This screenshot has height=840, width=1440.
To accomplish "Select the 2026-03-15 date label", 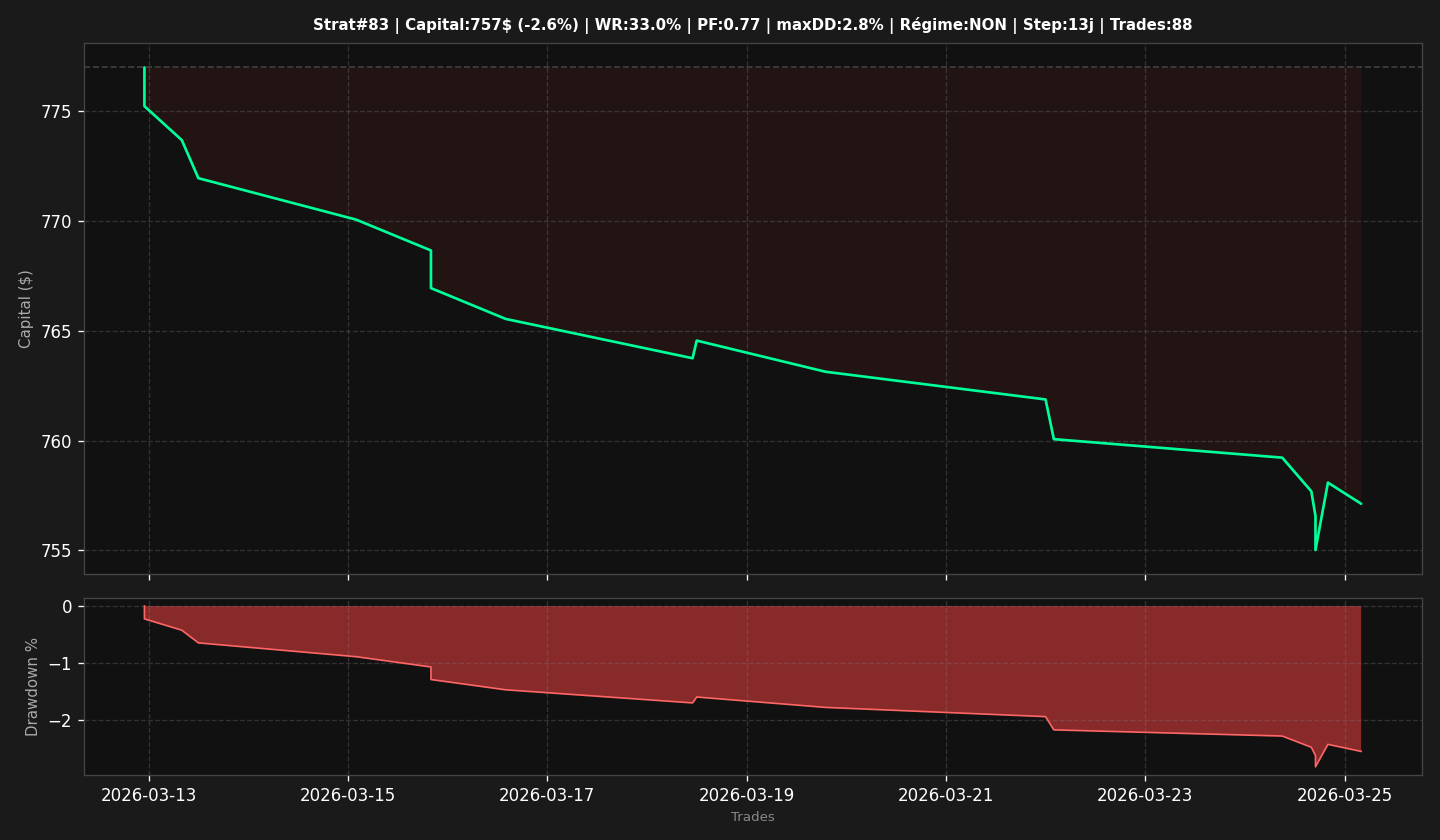I will pyautogui.click(x=348, y=795).
